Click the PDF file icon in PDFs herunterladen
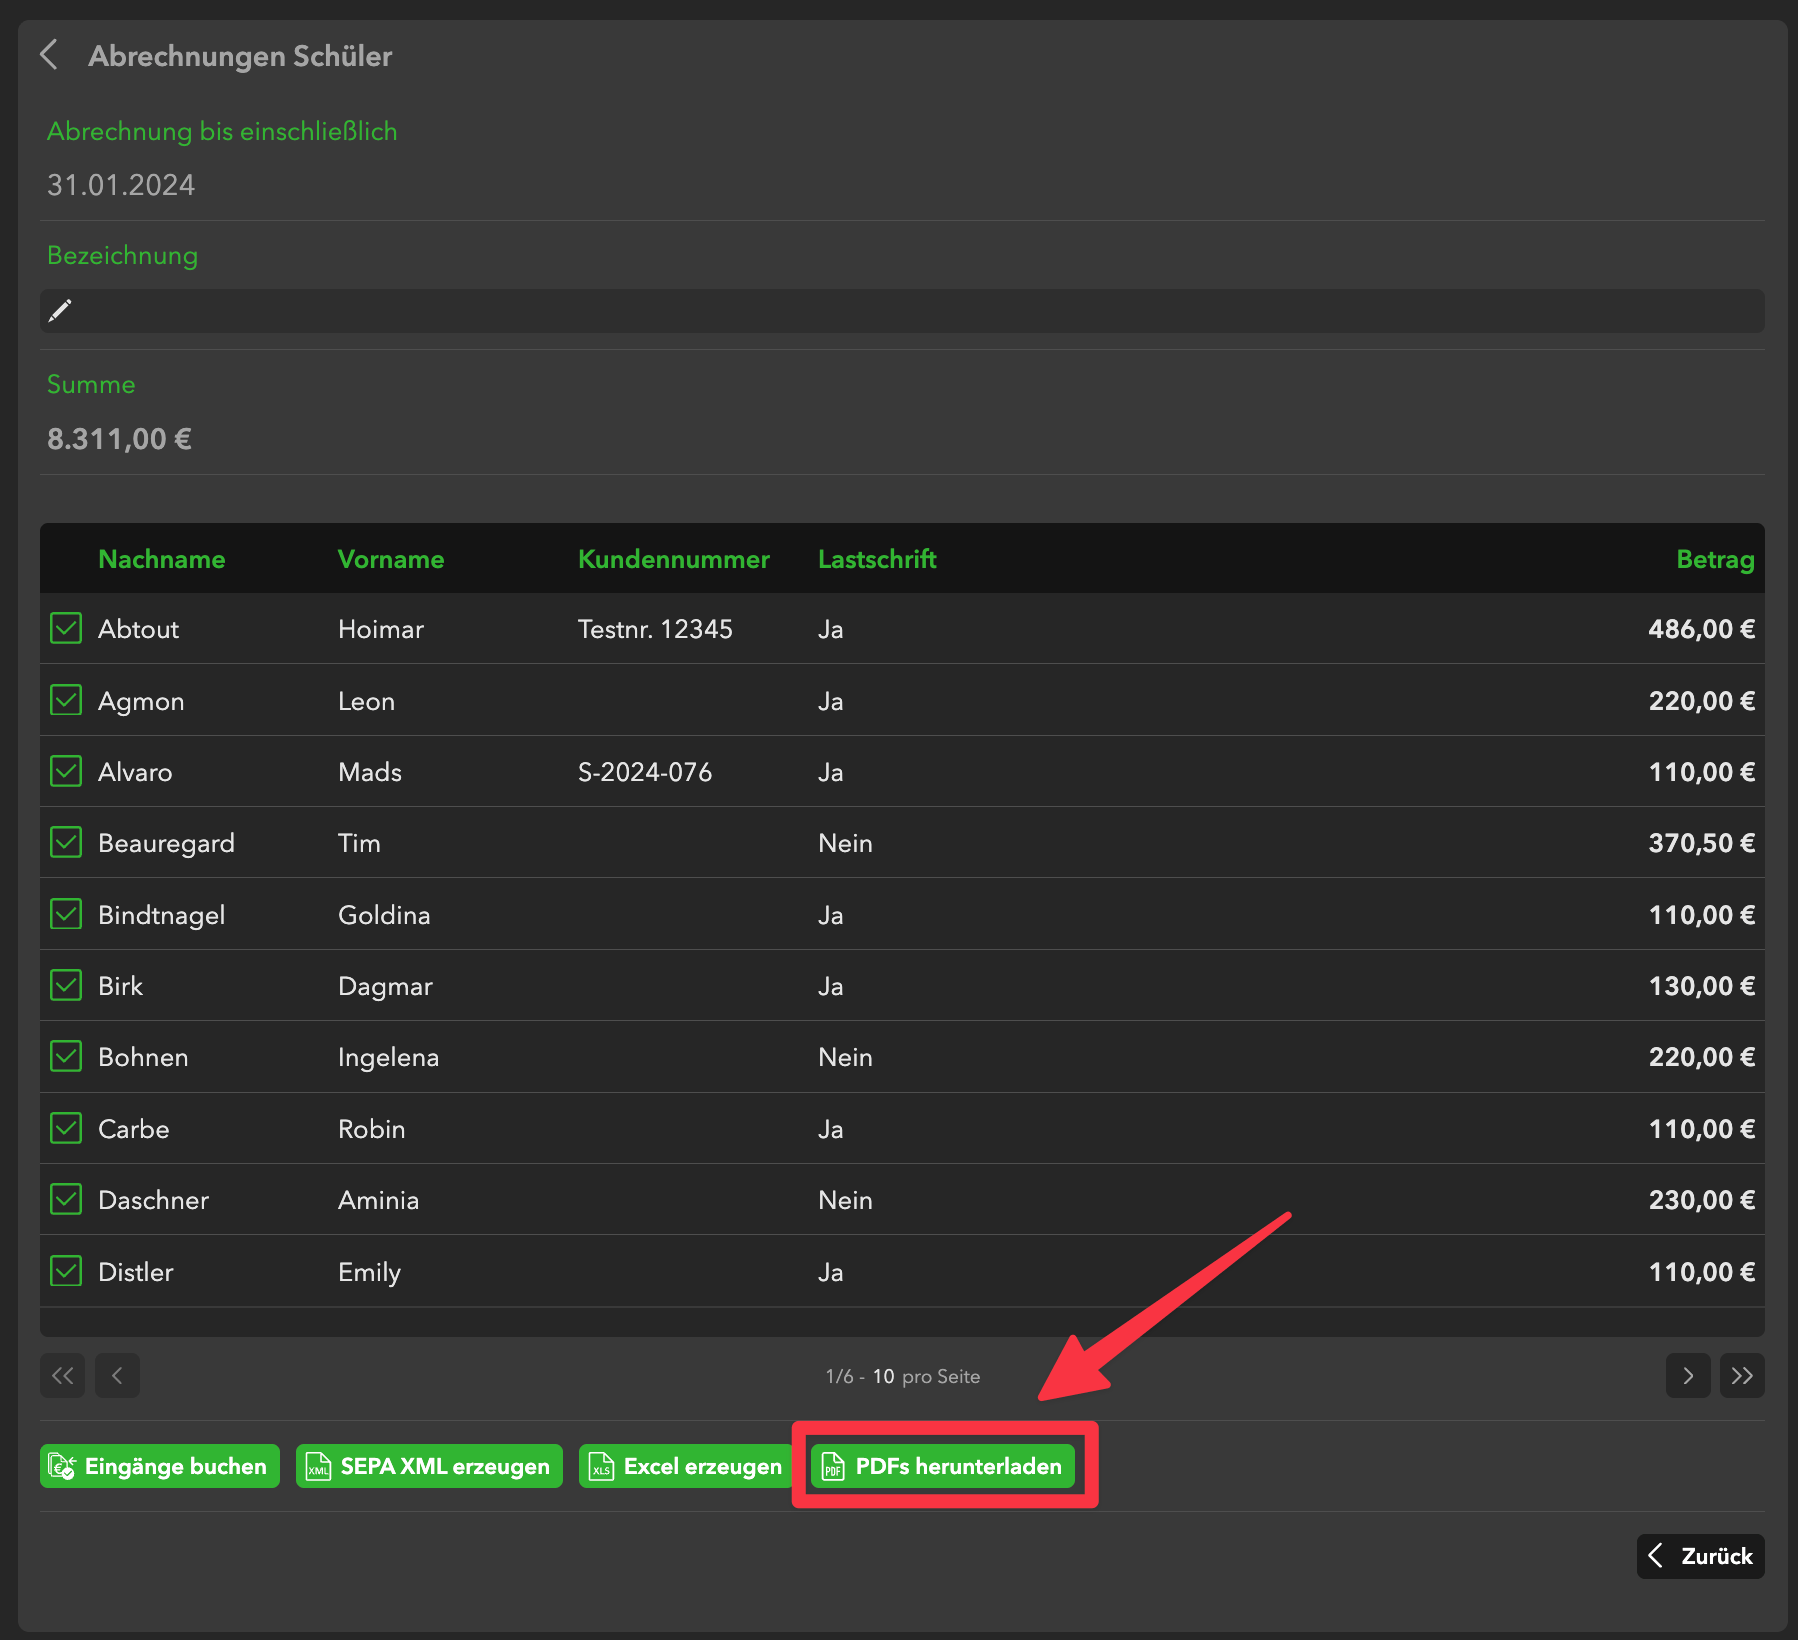Screen dimensions: 1798x1640 pos(832,1467)
